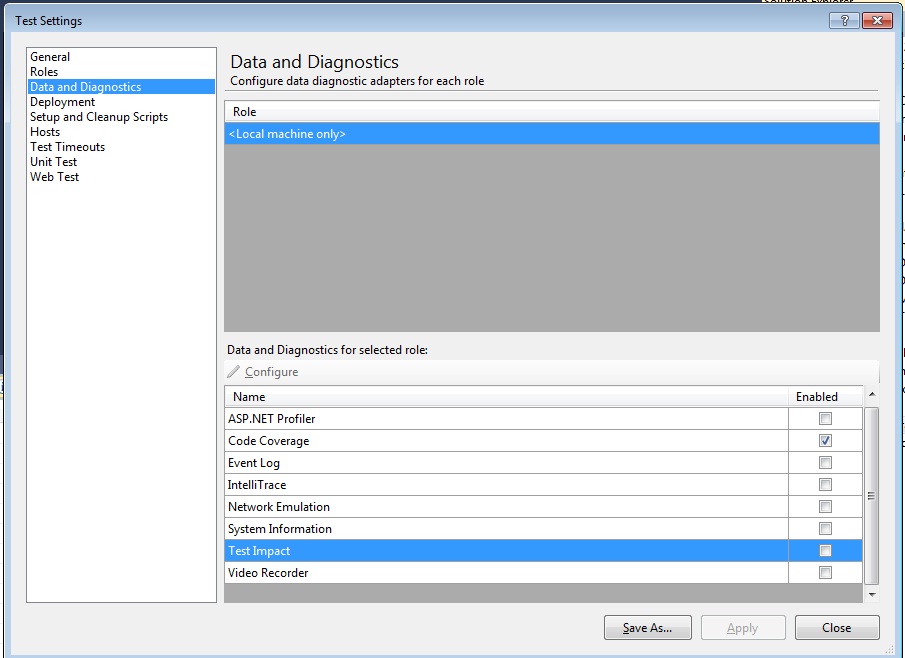The image size is (905, 658).
Task: Open the Setup and Cleanup Scripts category
Action: coord(97,116)
